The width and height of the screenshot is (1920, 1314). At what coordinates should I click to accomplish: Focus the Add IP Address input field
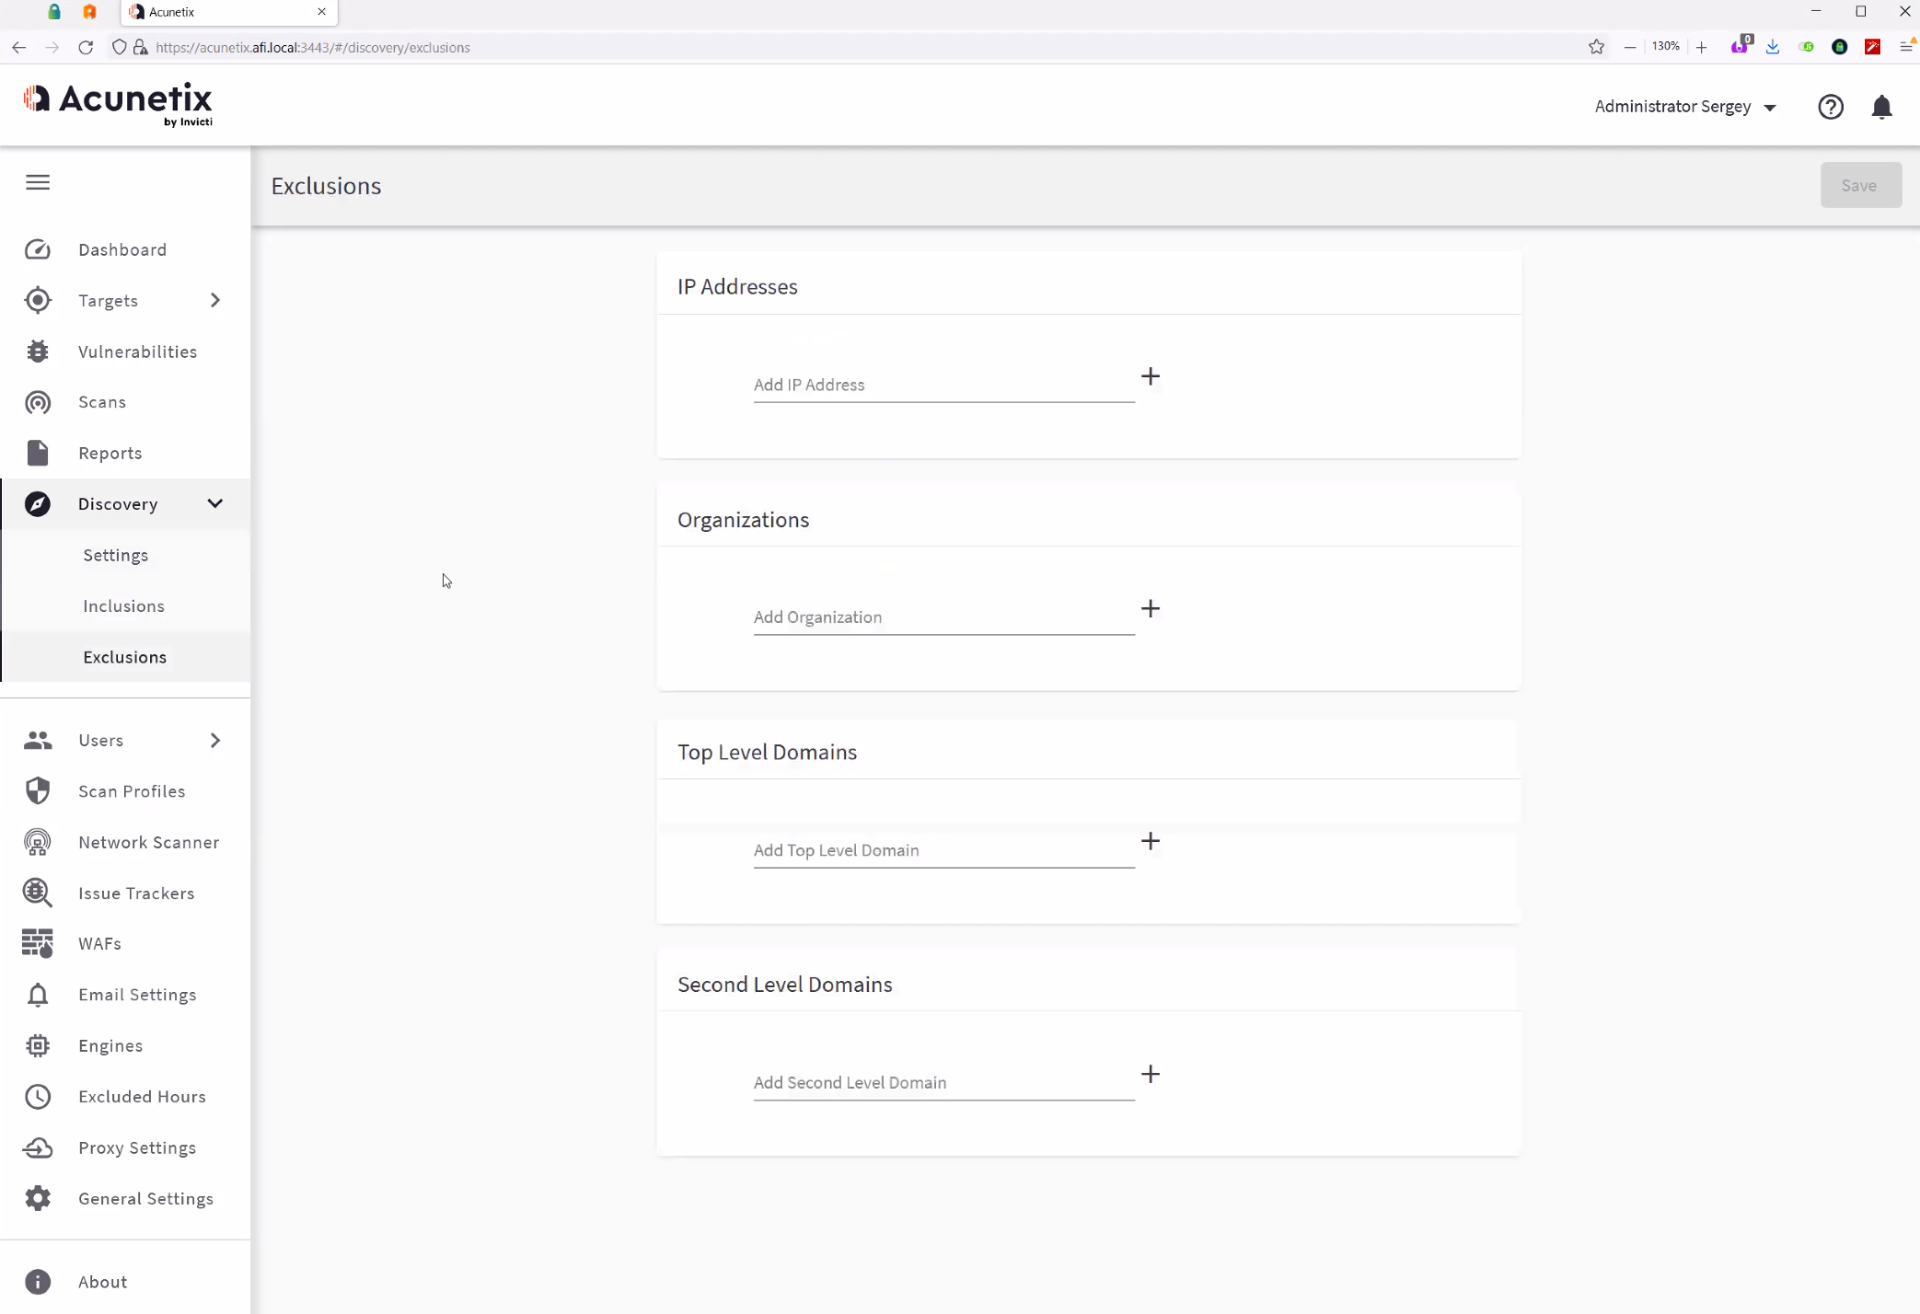(x=943, y=385)
